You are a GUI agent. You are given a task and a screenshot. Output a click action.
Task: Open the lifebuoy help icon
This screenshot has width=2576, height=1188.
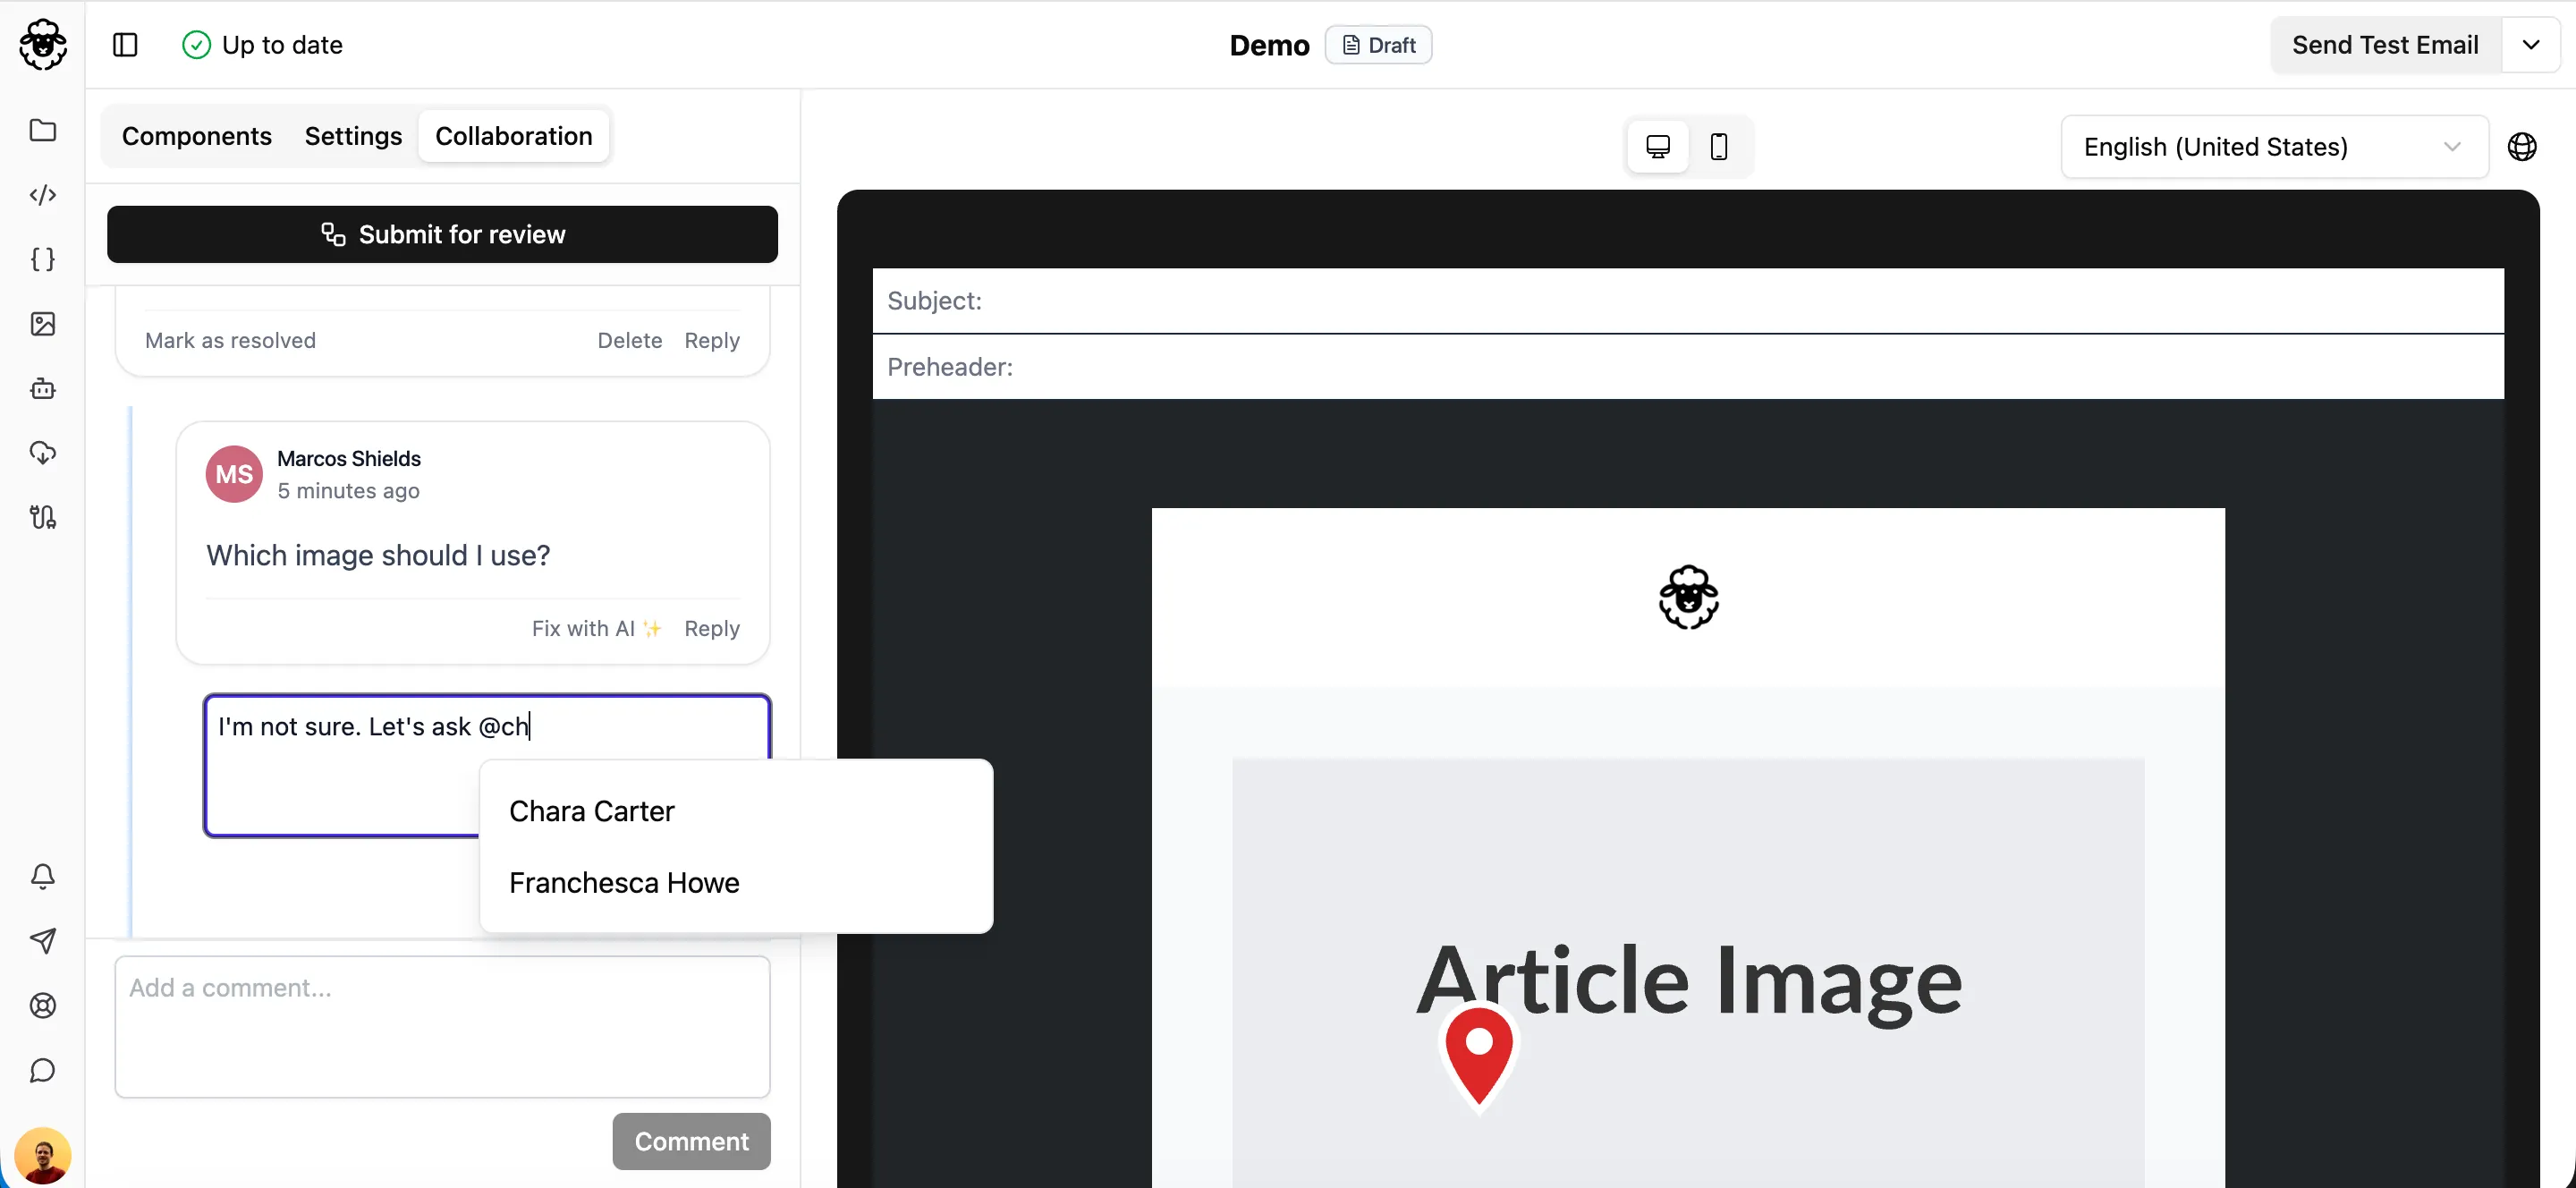point(42,1005)
